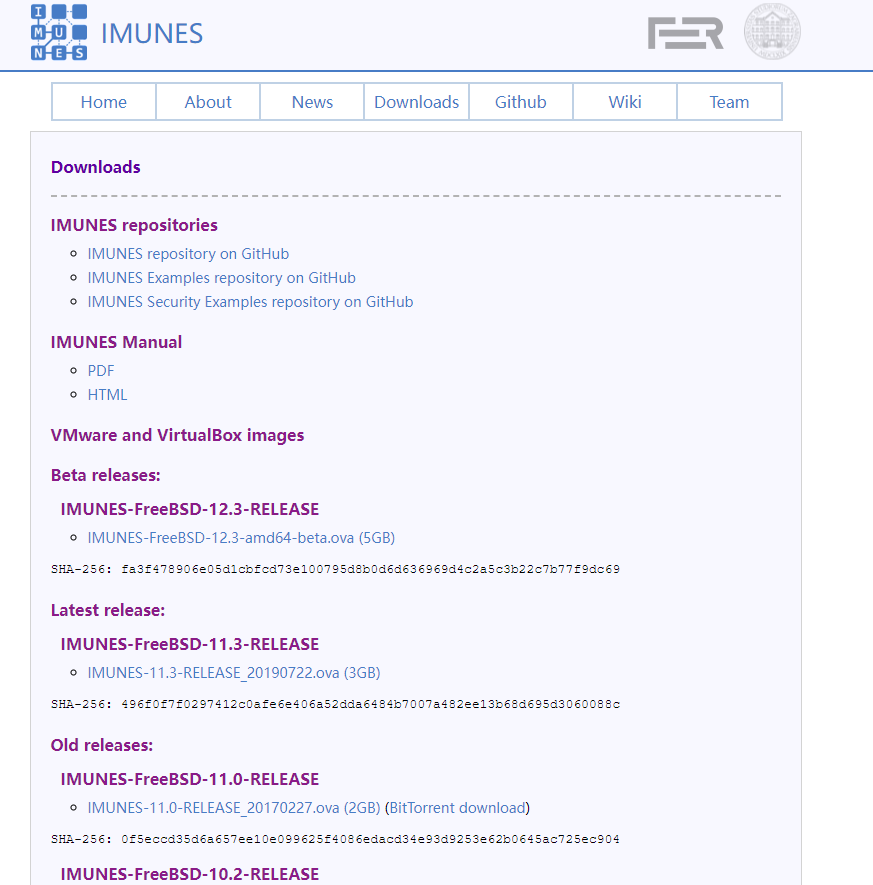Screen dimensions: 873x885
Task: Click the SHA-256 hash starting fa3f478906
Action: tap(370, 569)
